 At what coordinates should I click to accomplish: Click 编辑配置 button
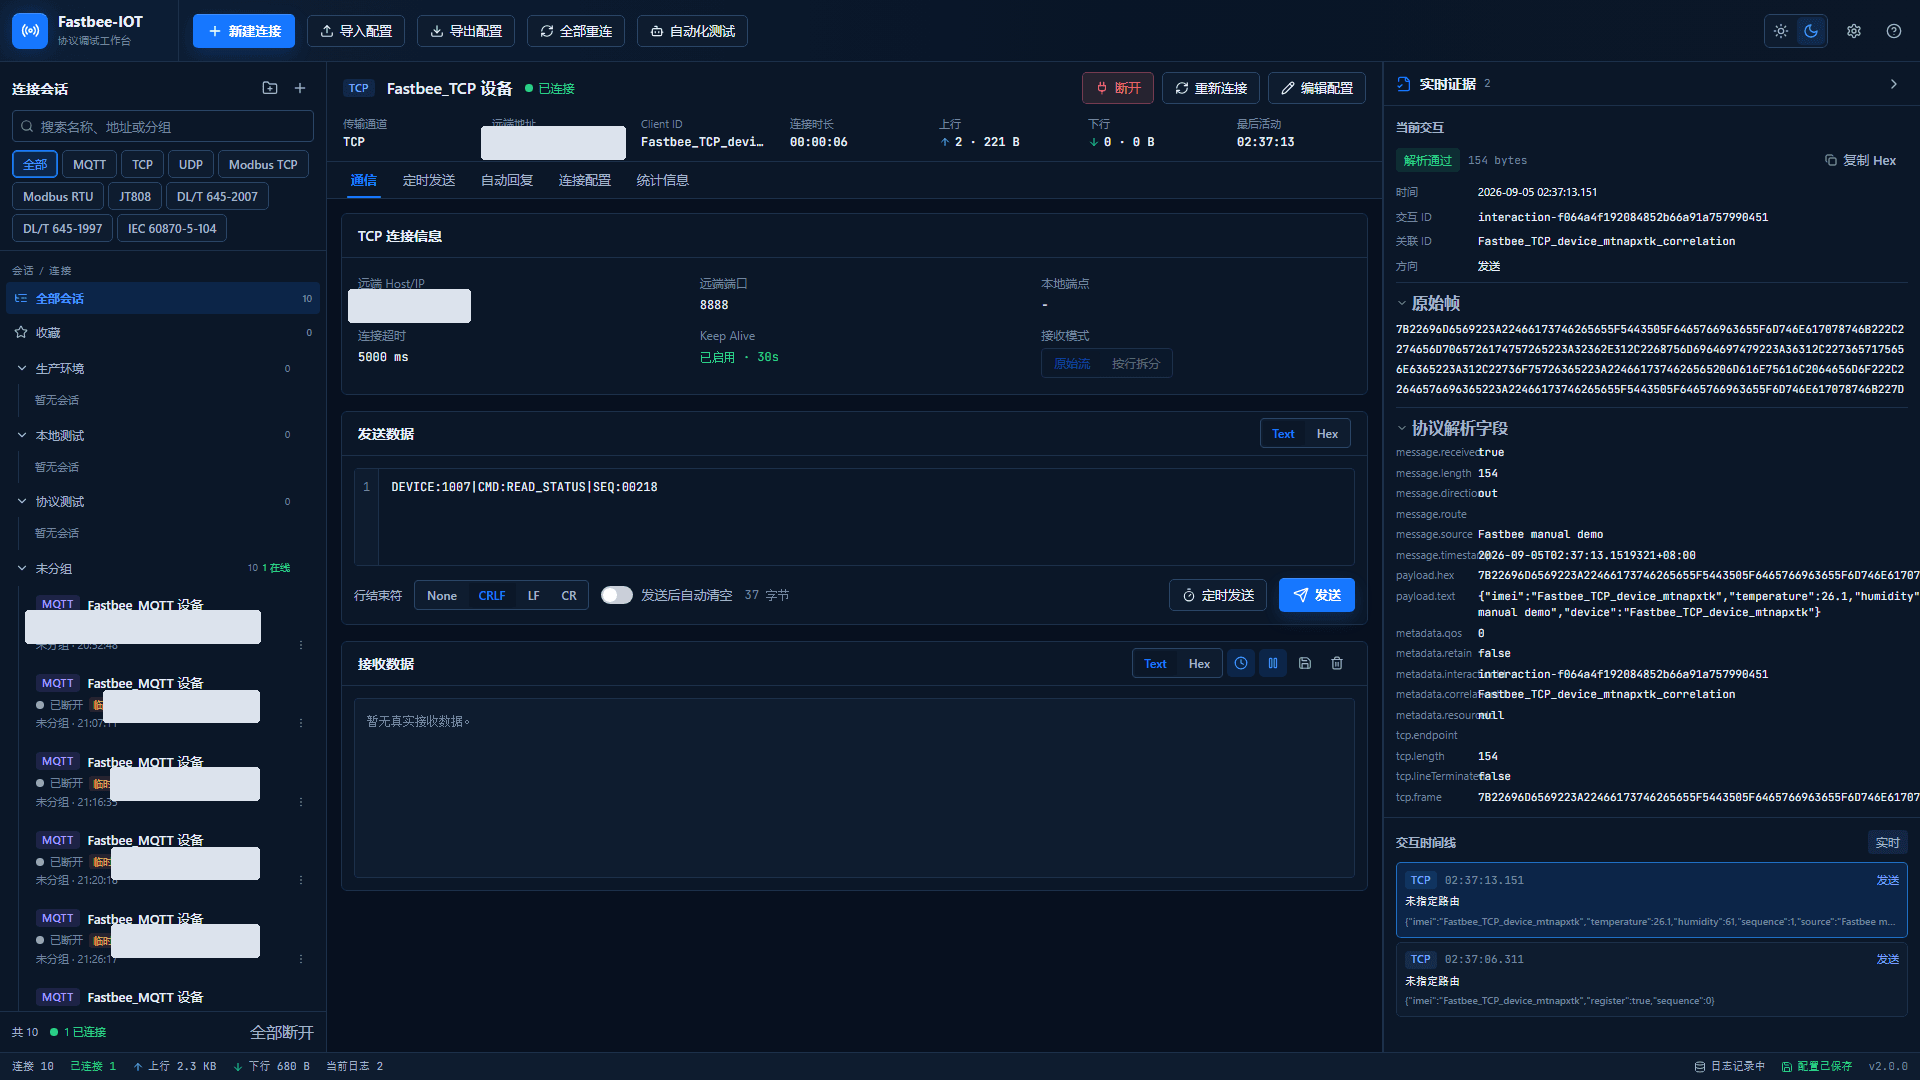pos(1317,88)
